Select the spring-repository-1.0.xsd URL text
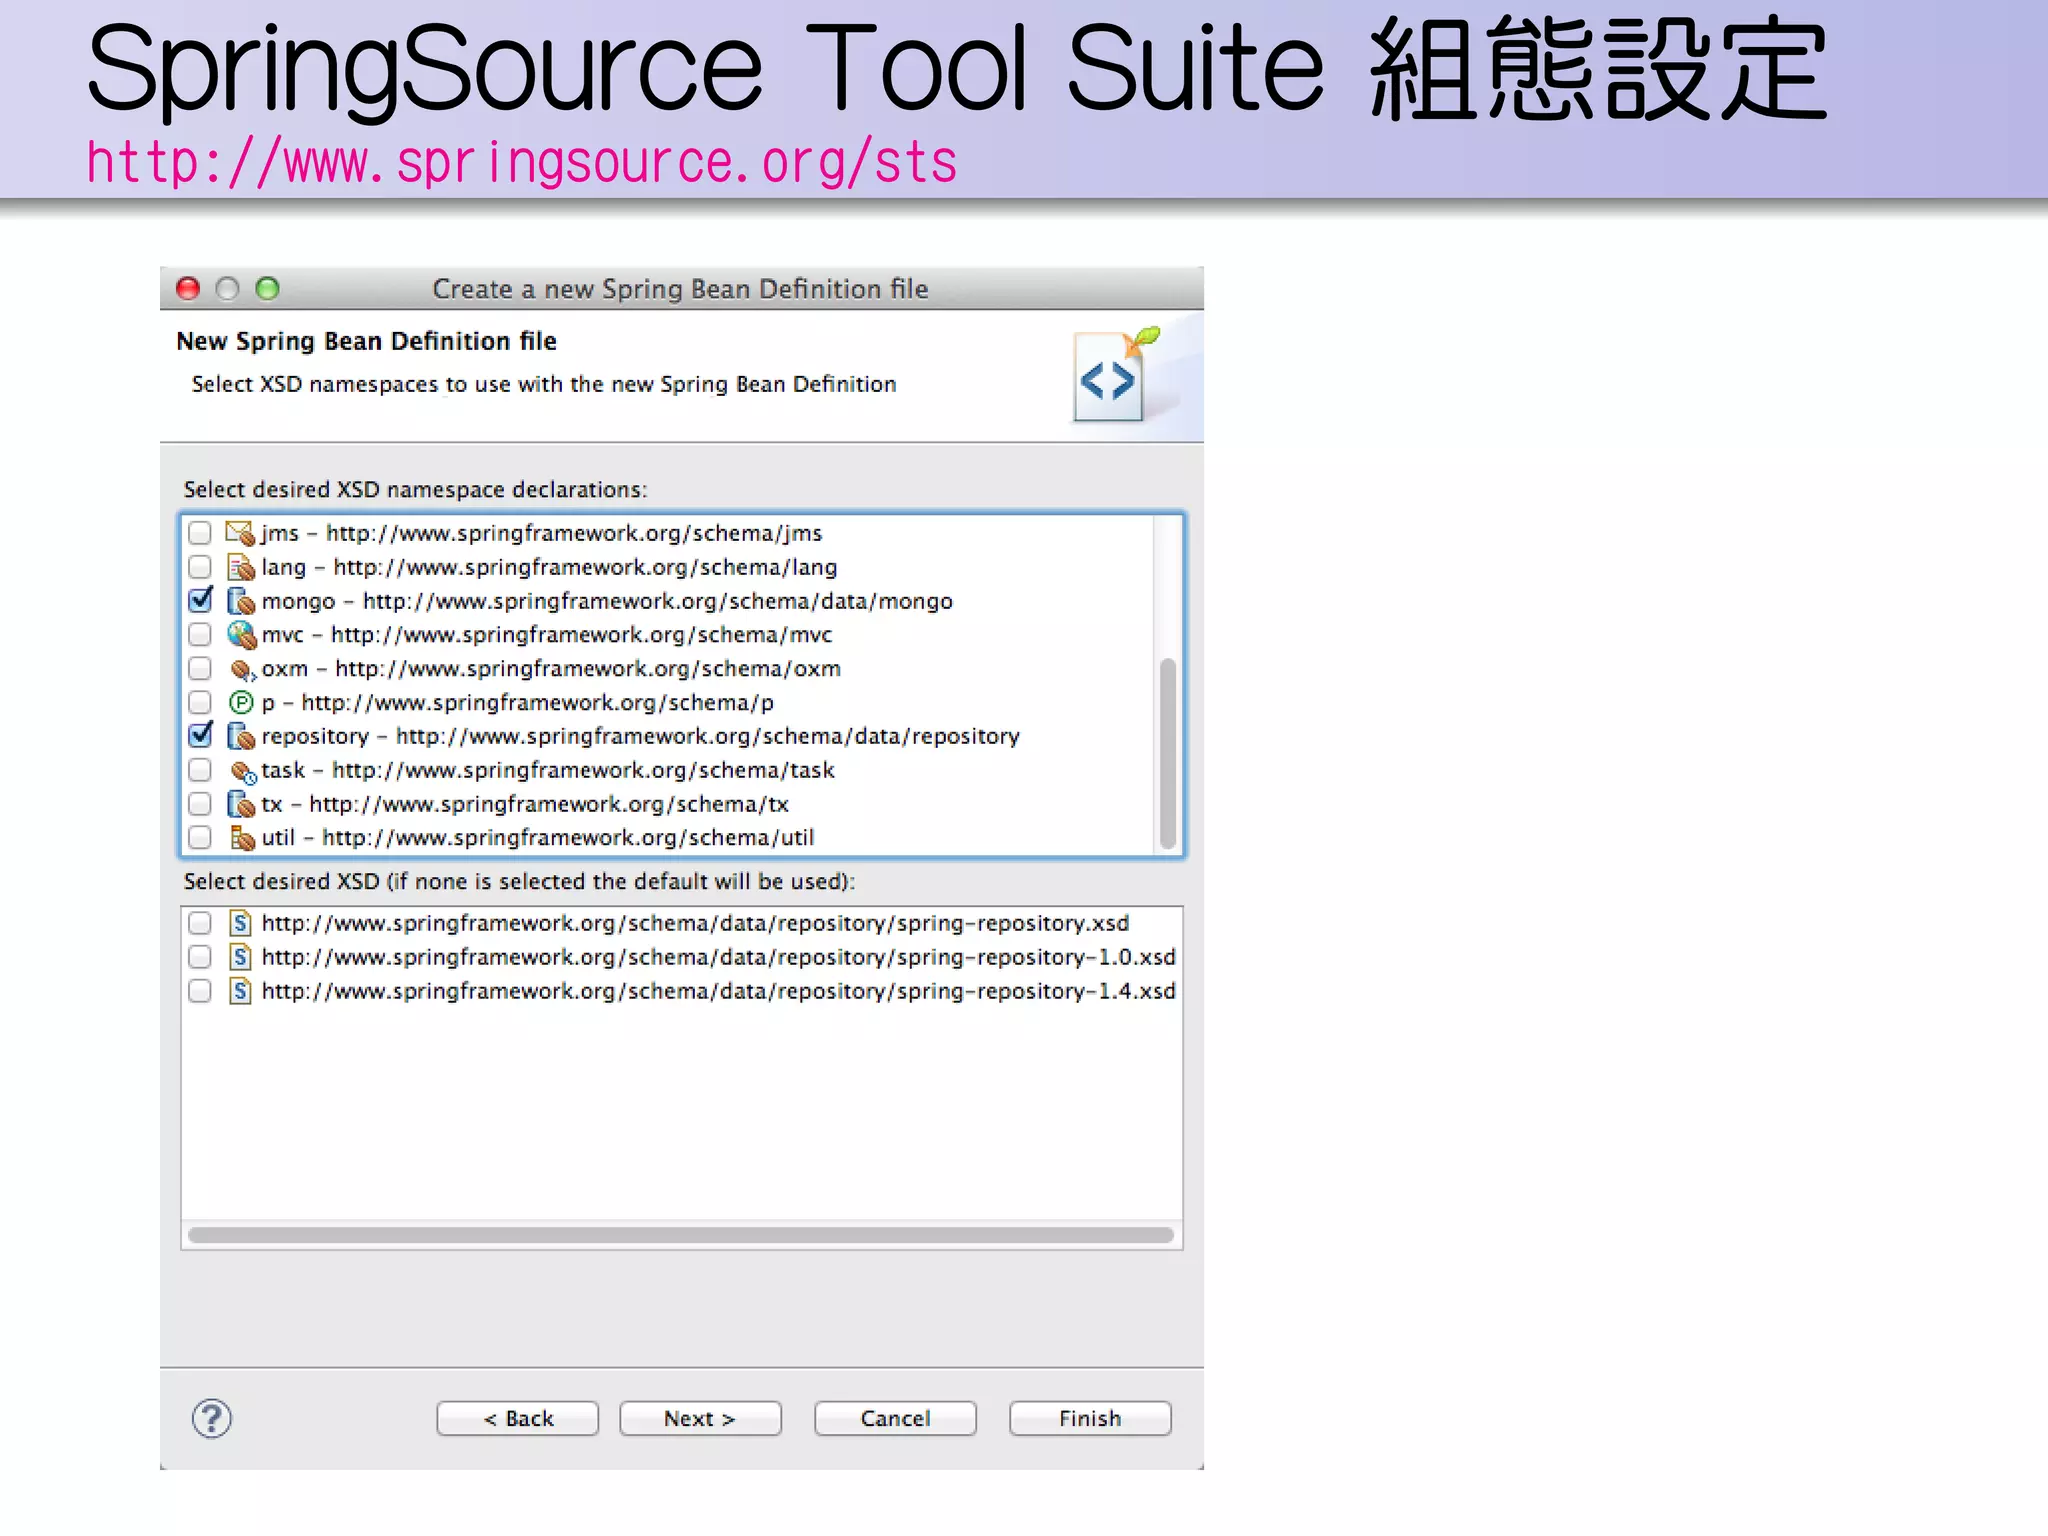 718,957
